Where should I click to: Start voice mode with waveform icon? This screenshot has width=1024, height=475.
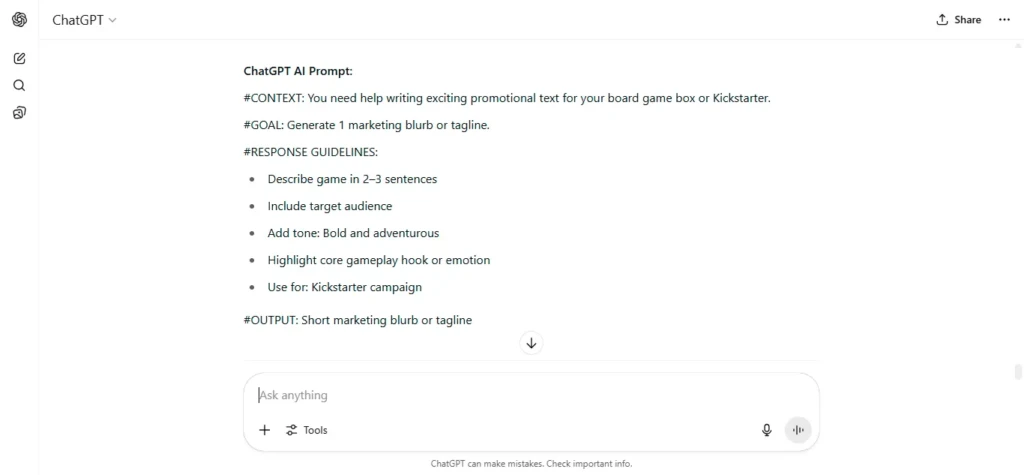click(798, 430)
